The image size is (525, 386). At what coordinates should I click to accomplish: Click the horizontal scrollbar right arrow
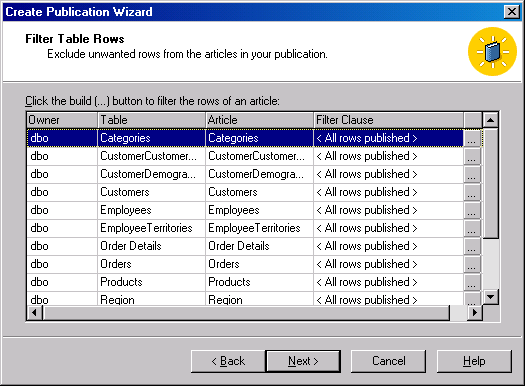coord(474,313)
